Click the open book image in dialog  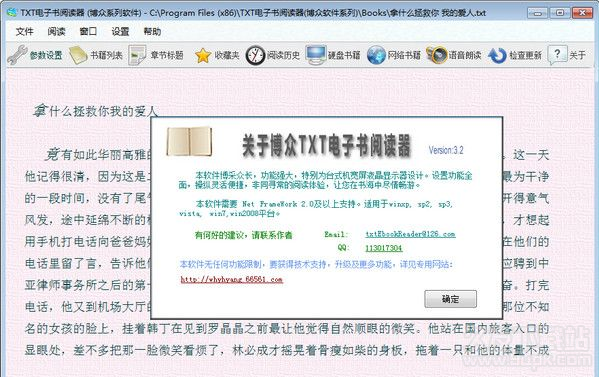[189, 141]
